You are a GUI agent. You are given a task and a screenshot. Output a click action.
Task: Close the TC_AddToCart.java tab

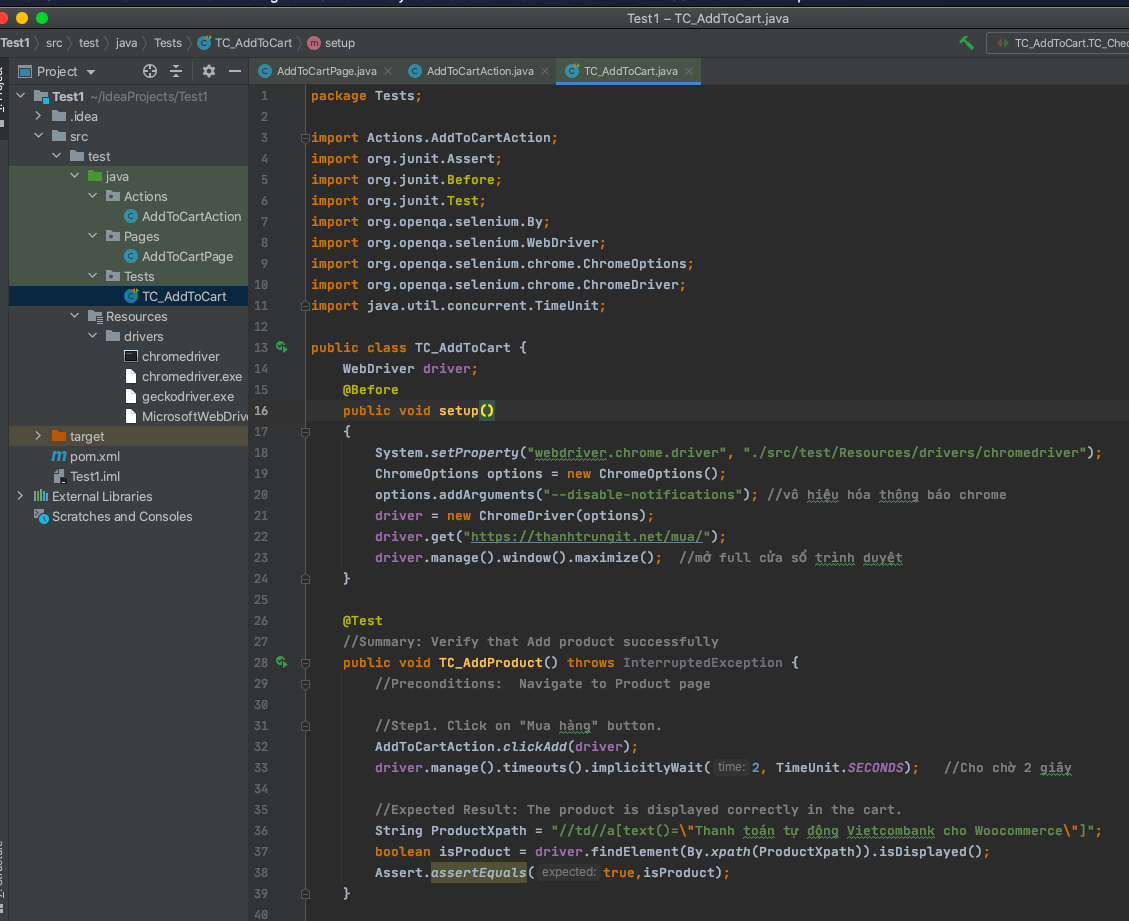[689, 71]
